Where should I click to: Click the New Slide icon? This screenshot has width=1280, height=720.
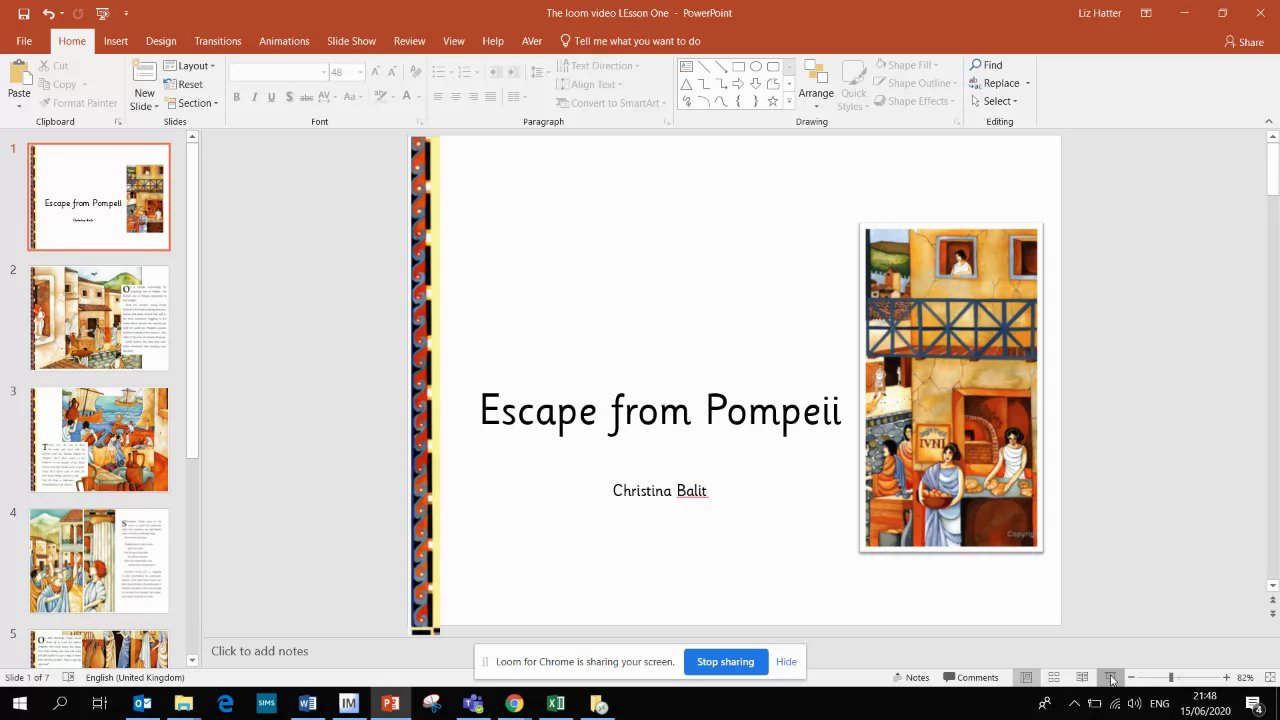click(x=144, y=74)
